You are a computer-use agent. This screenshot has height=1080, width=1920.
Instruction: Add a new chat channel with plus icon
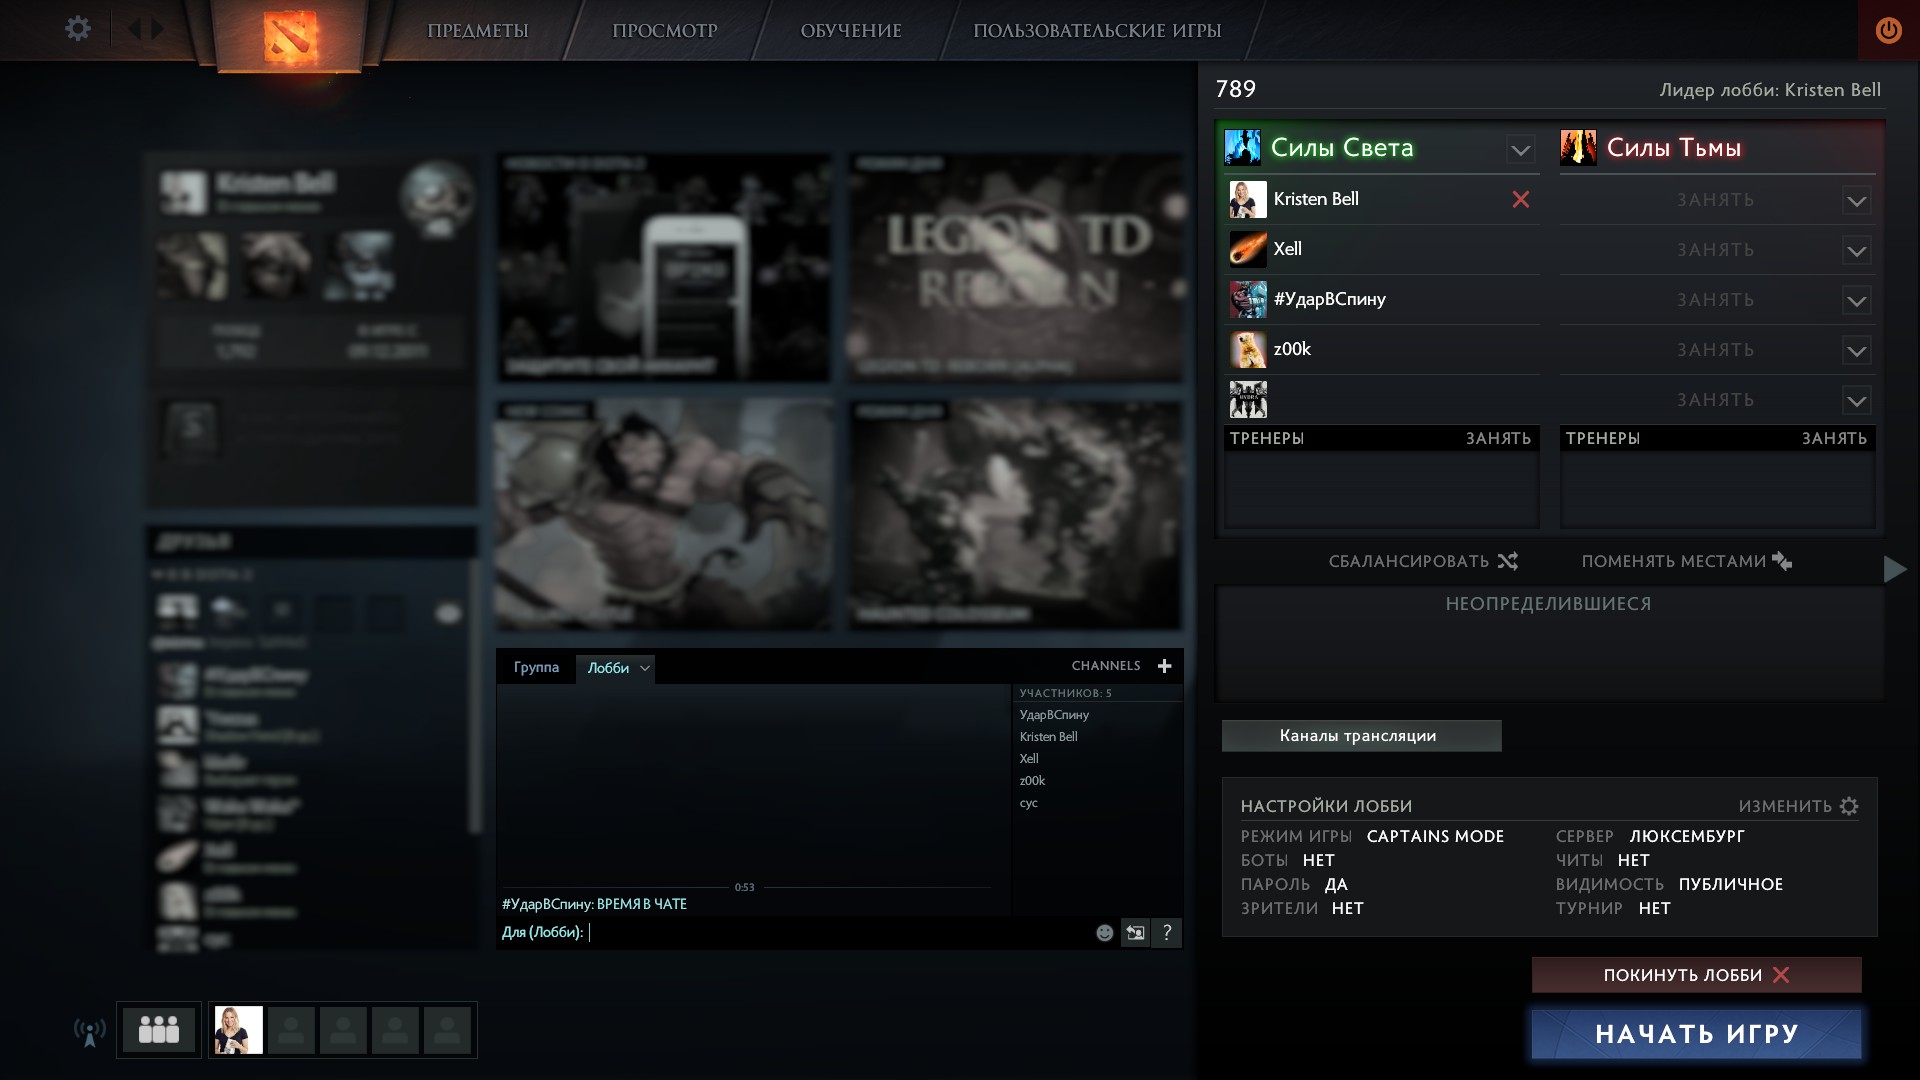pyautogui.click(x=1164, y=666)
